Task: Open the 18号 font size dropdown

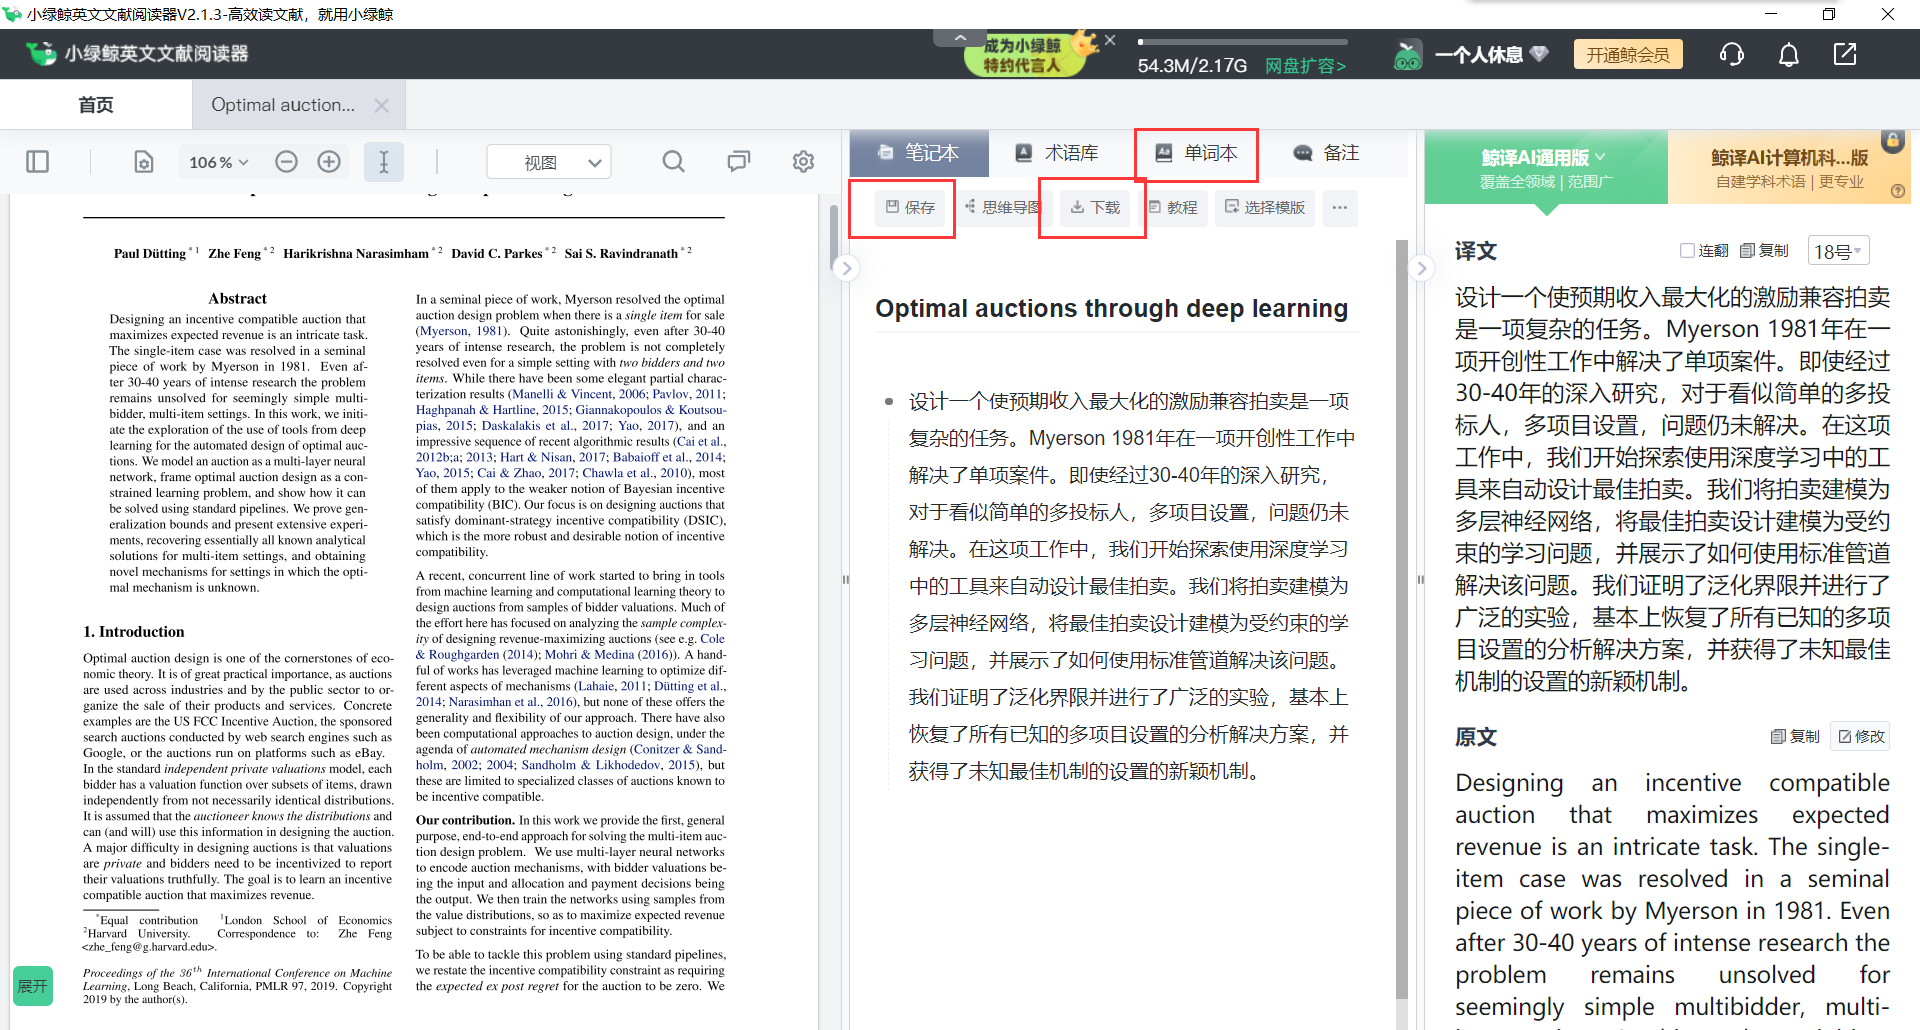Action: (1839, 252)
